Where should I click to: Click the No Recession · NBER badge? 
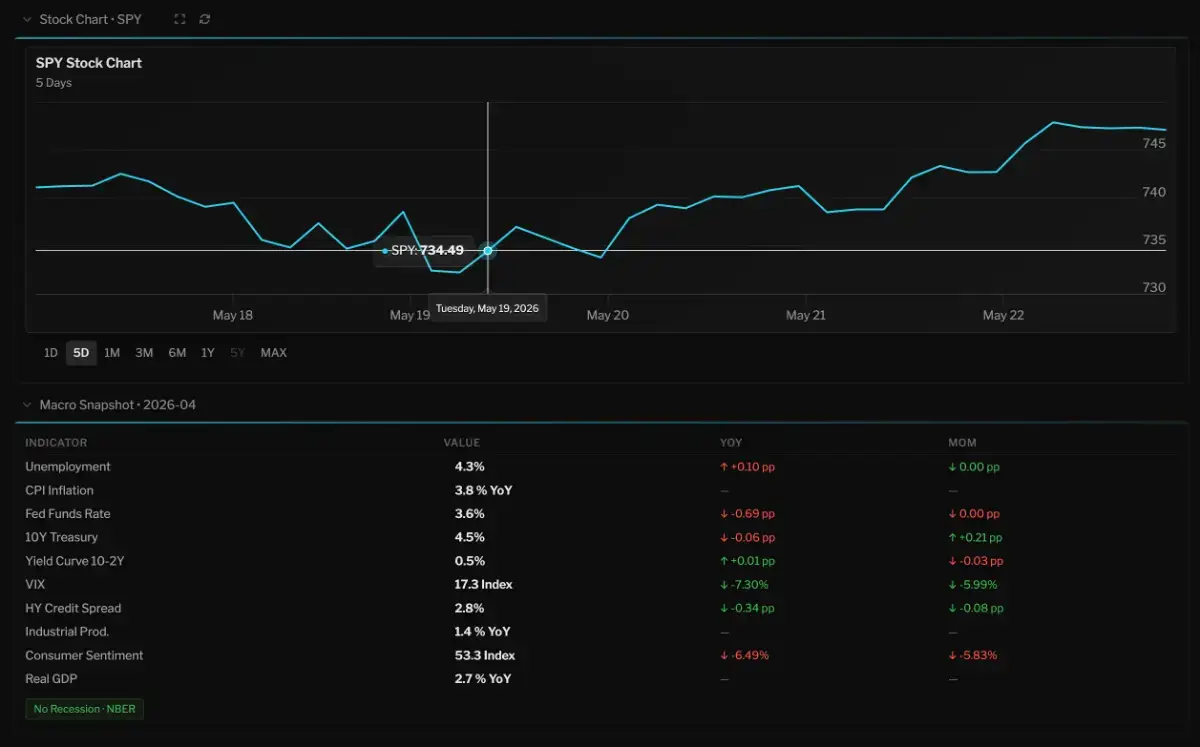(86, 709)
